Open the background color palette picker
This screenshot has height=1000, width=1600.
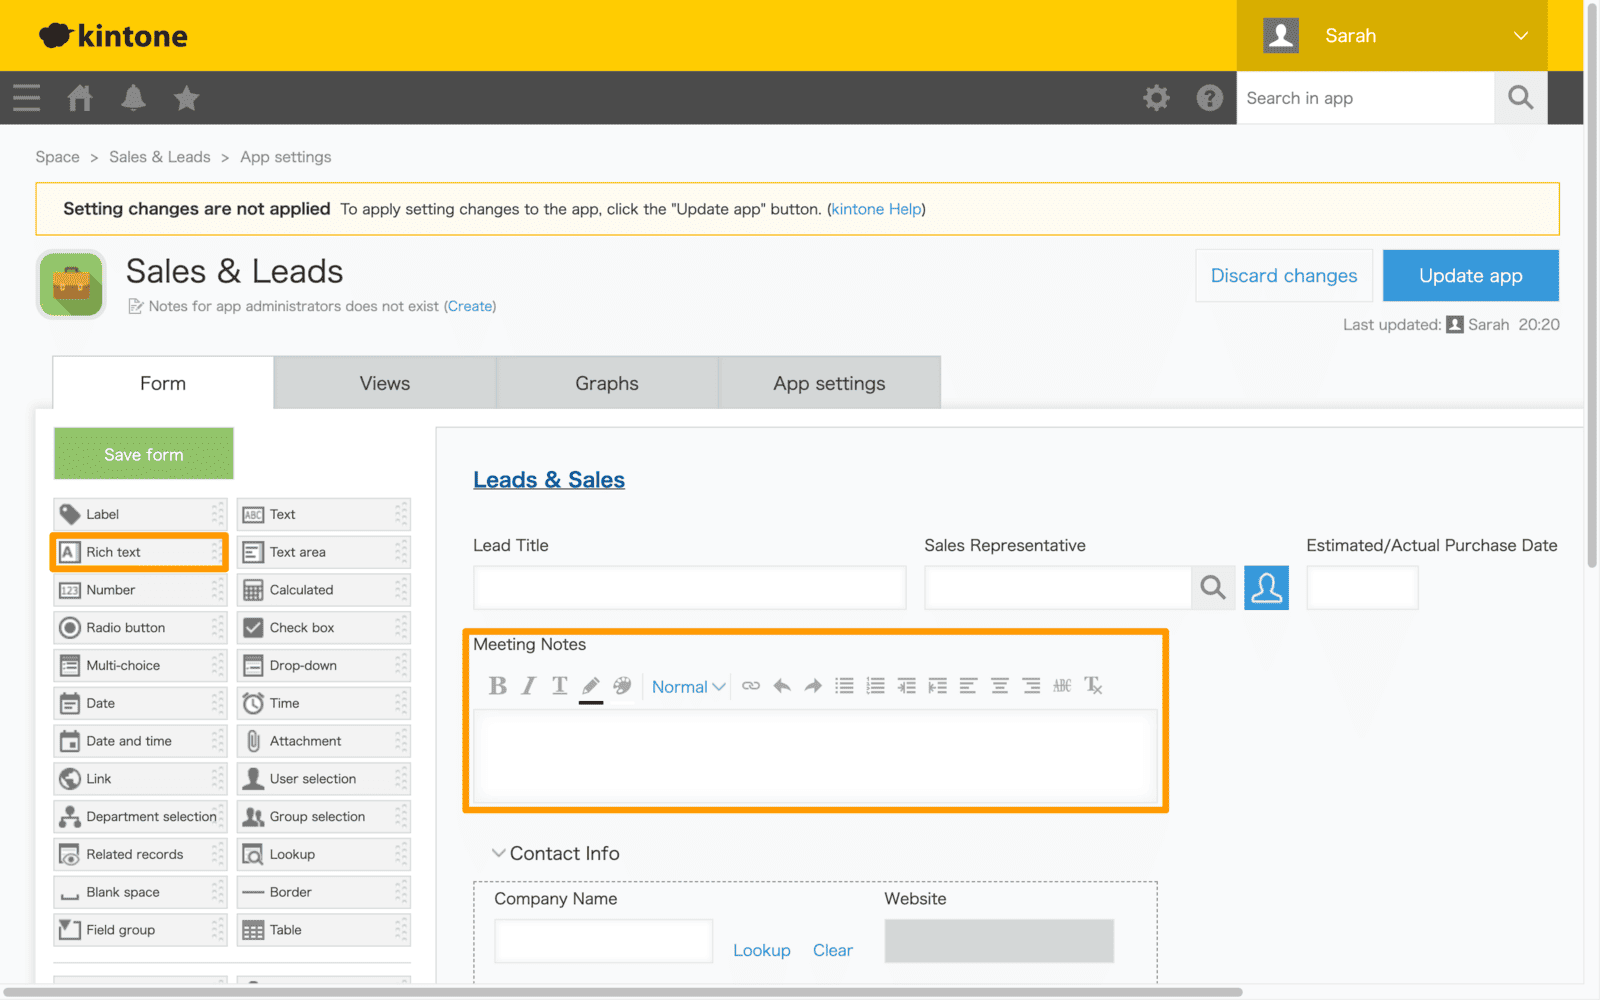622,686
